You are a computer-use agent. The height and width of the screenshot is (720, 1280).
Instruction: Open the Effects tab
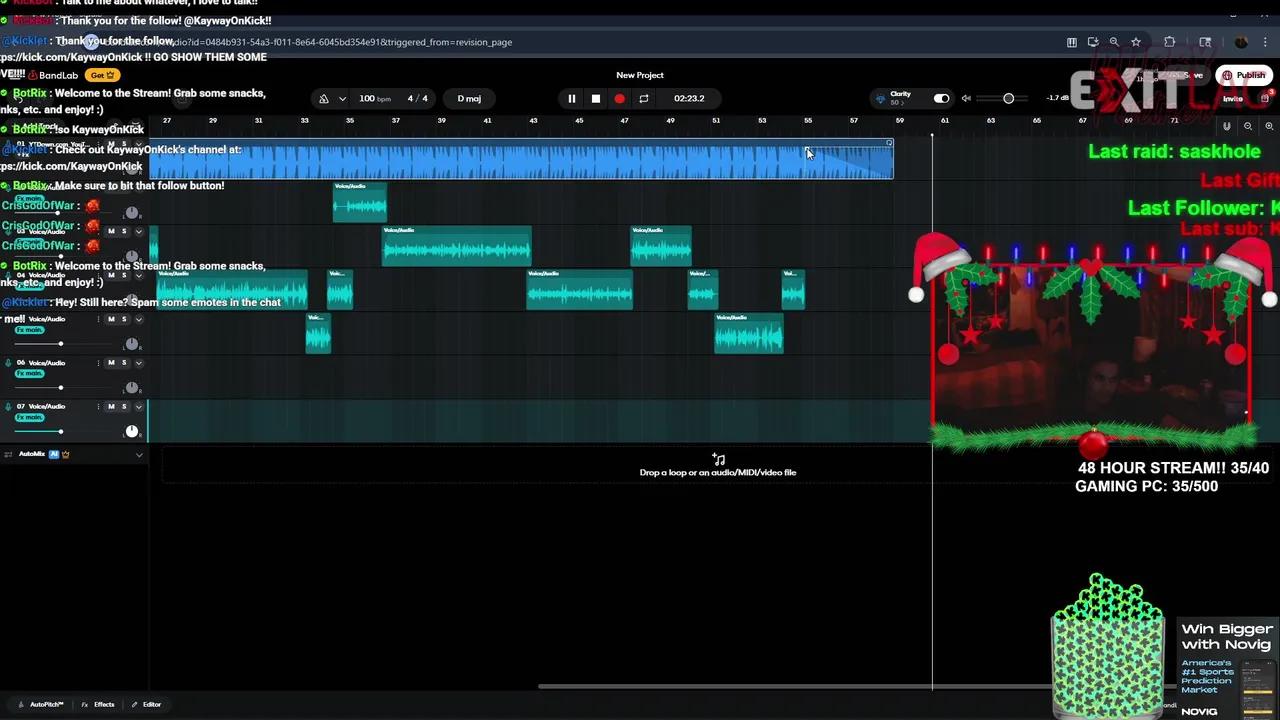[x=98, y=704]
